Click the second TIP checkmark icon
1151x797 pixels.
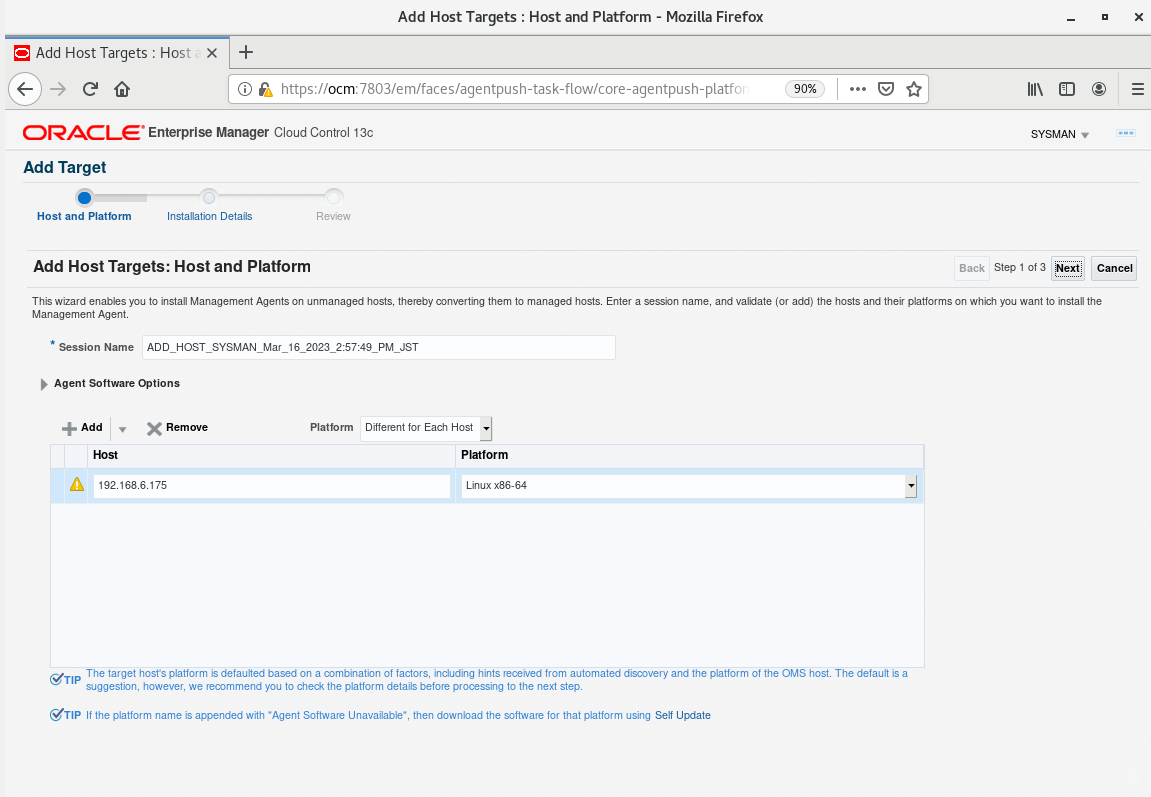[x=57, y=715]
